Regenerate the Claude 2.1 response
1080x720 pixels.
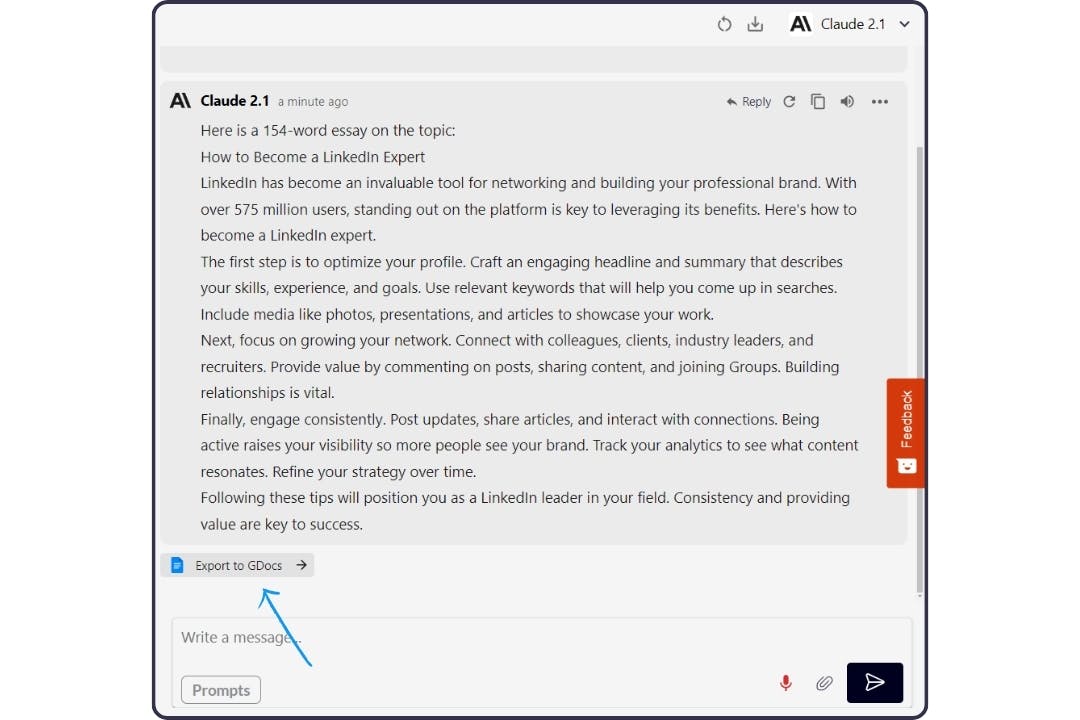[789, 102]
